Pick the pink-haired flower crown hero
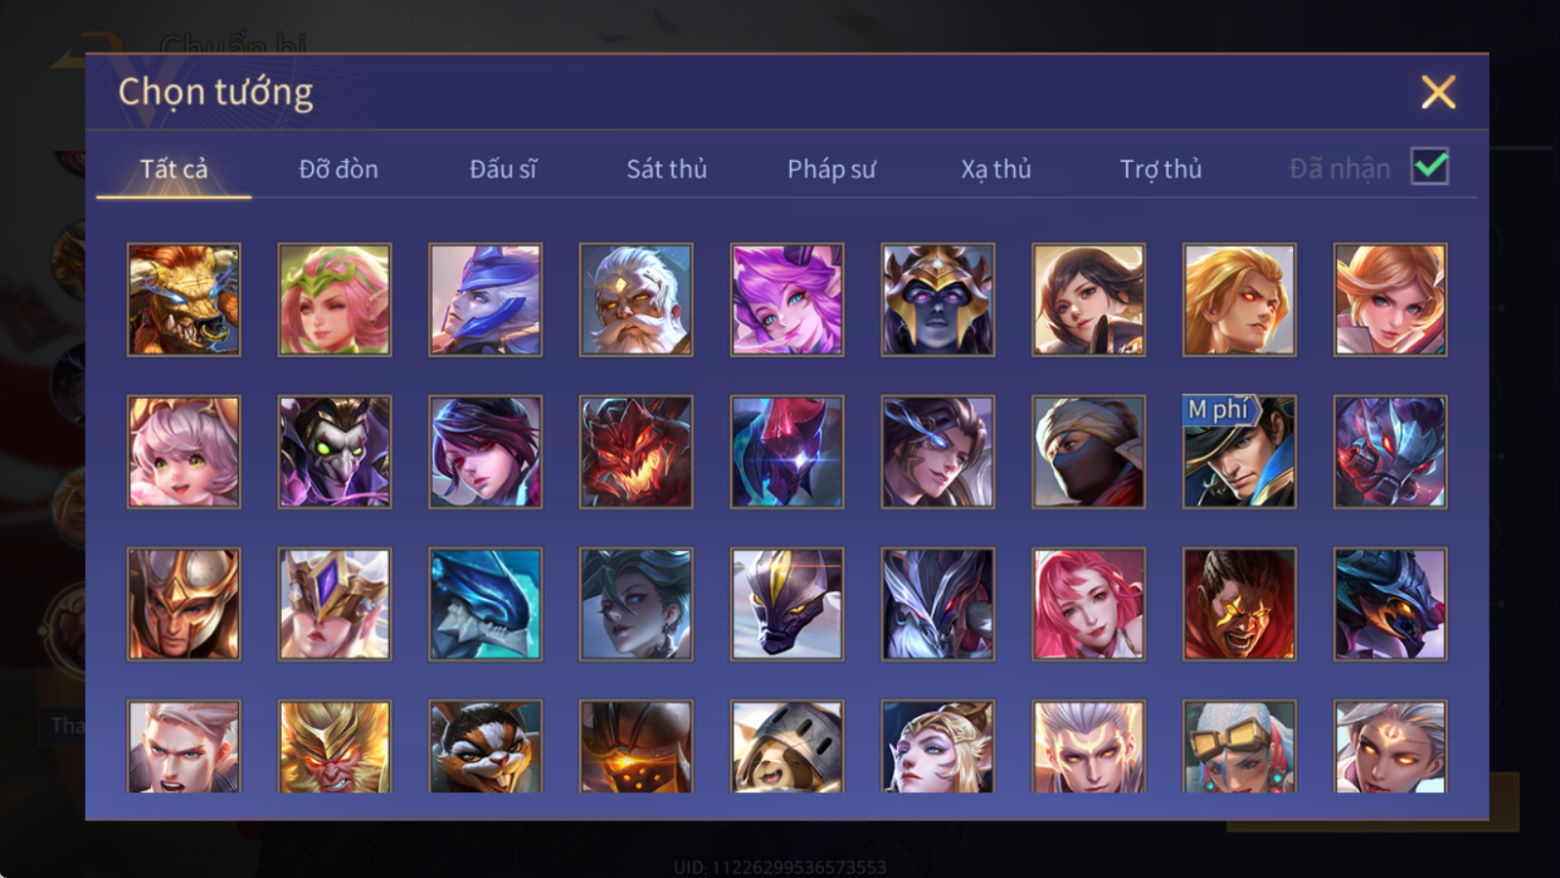Image resolution: width=1560 pixels, height=878 pixels. [335, 300]
